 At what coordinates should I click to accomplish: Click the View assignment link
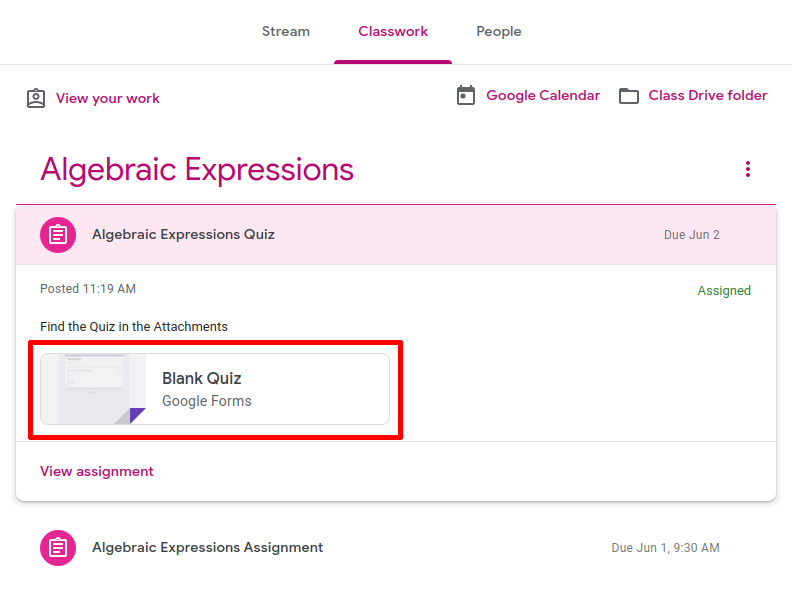[97, 471]
